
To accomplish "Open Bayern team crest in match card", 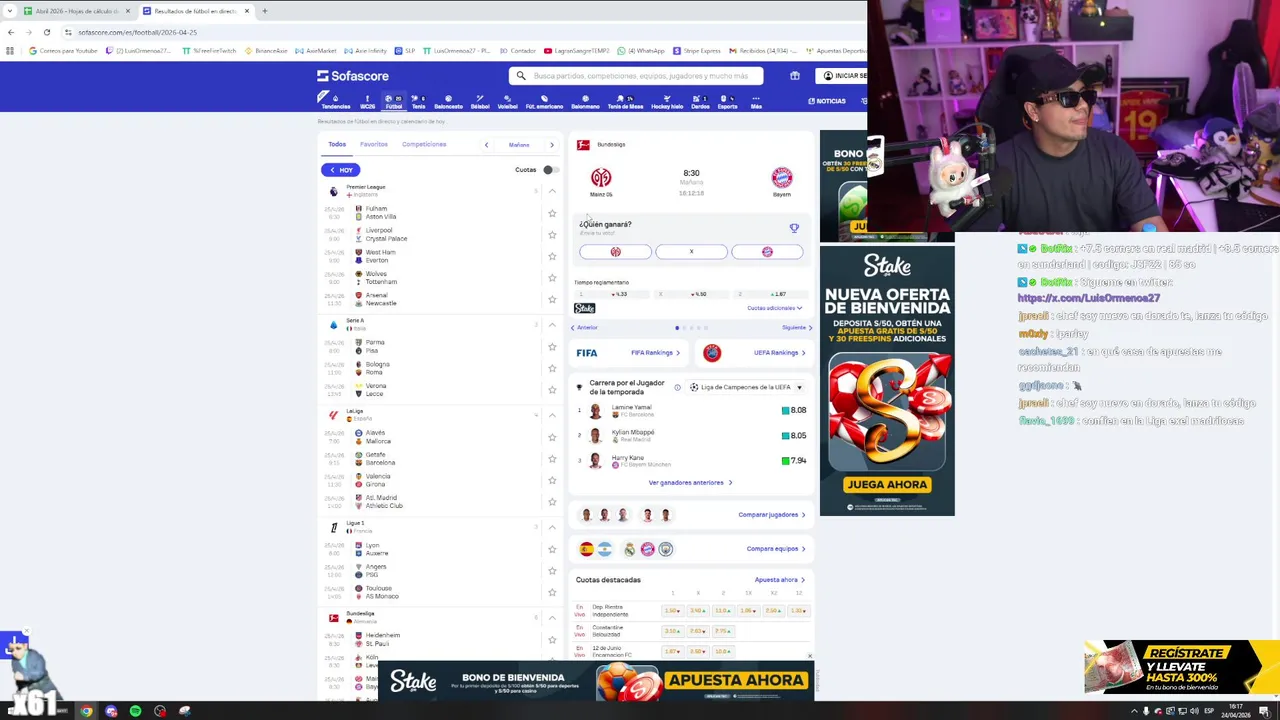I will tap(782, 178).
